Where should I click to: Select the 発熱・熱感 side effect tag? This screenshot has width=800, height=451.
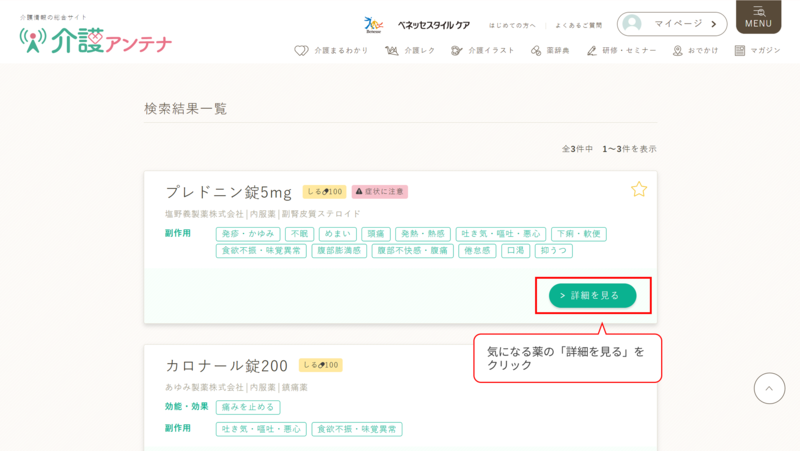pos(423,234)
